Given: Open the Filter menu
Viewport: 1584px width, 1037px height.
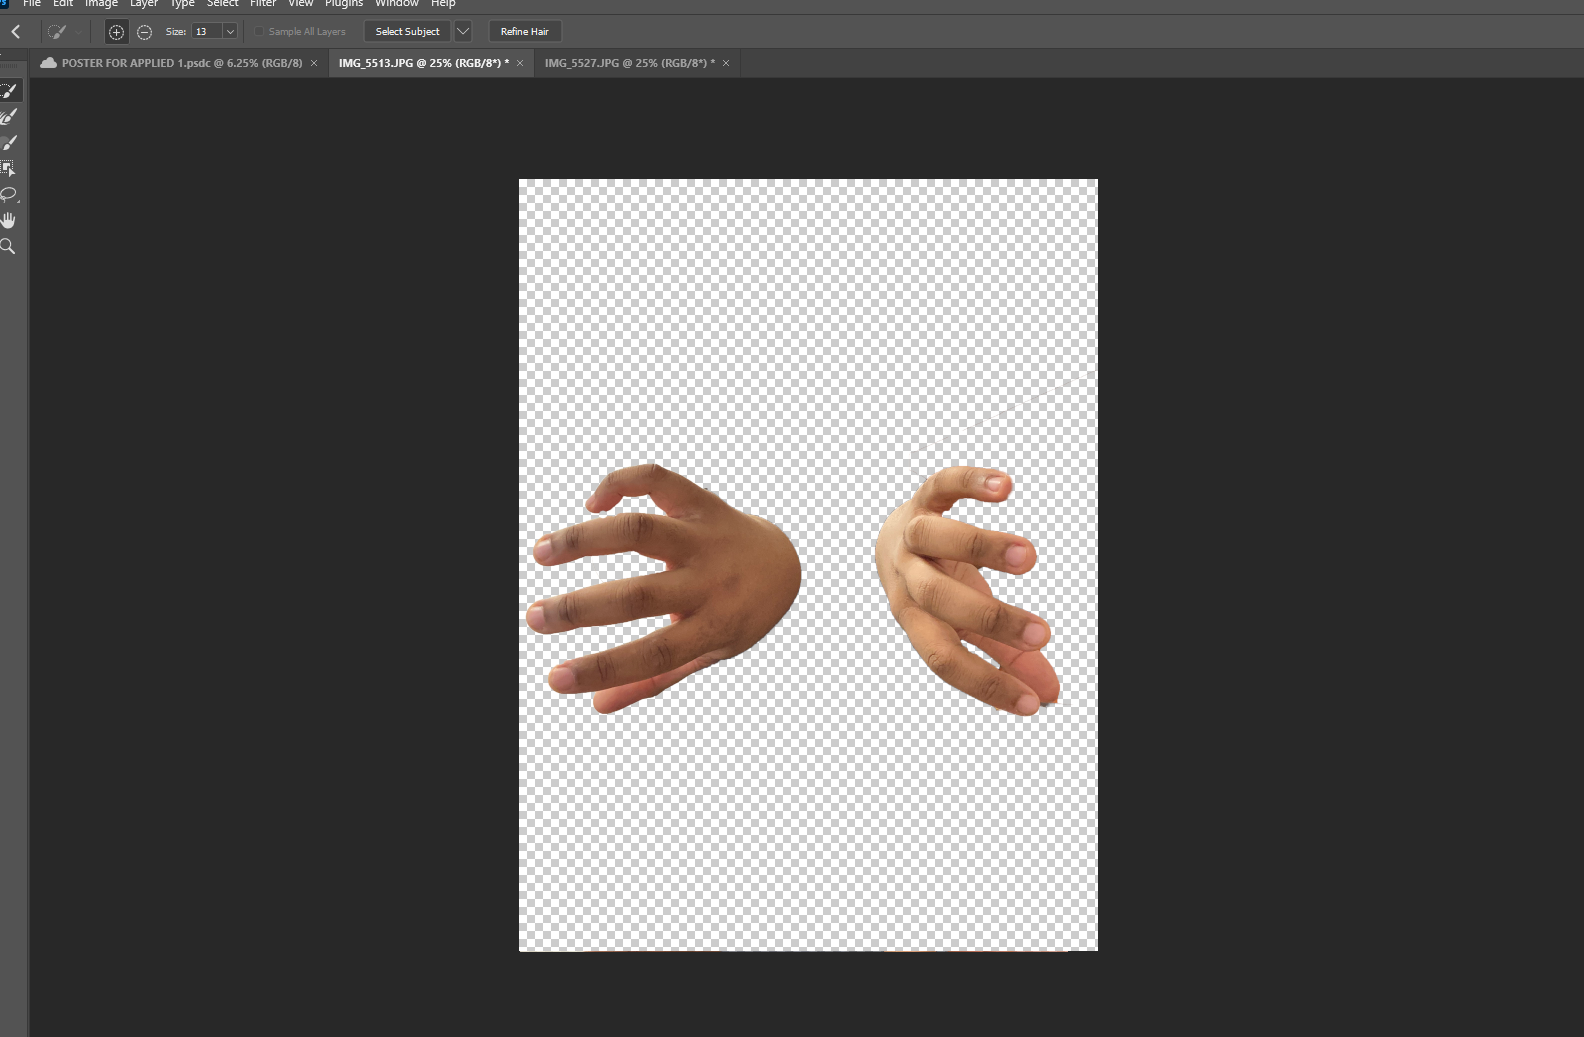Looking at the screenshot, I should click(263, 4).
